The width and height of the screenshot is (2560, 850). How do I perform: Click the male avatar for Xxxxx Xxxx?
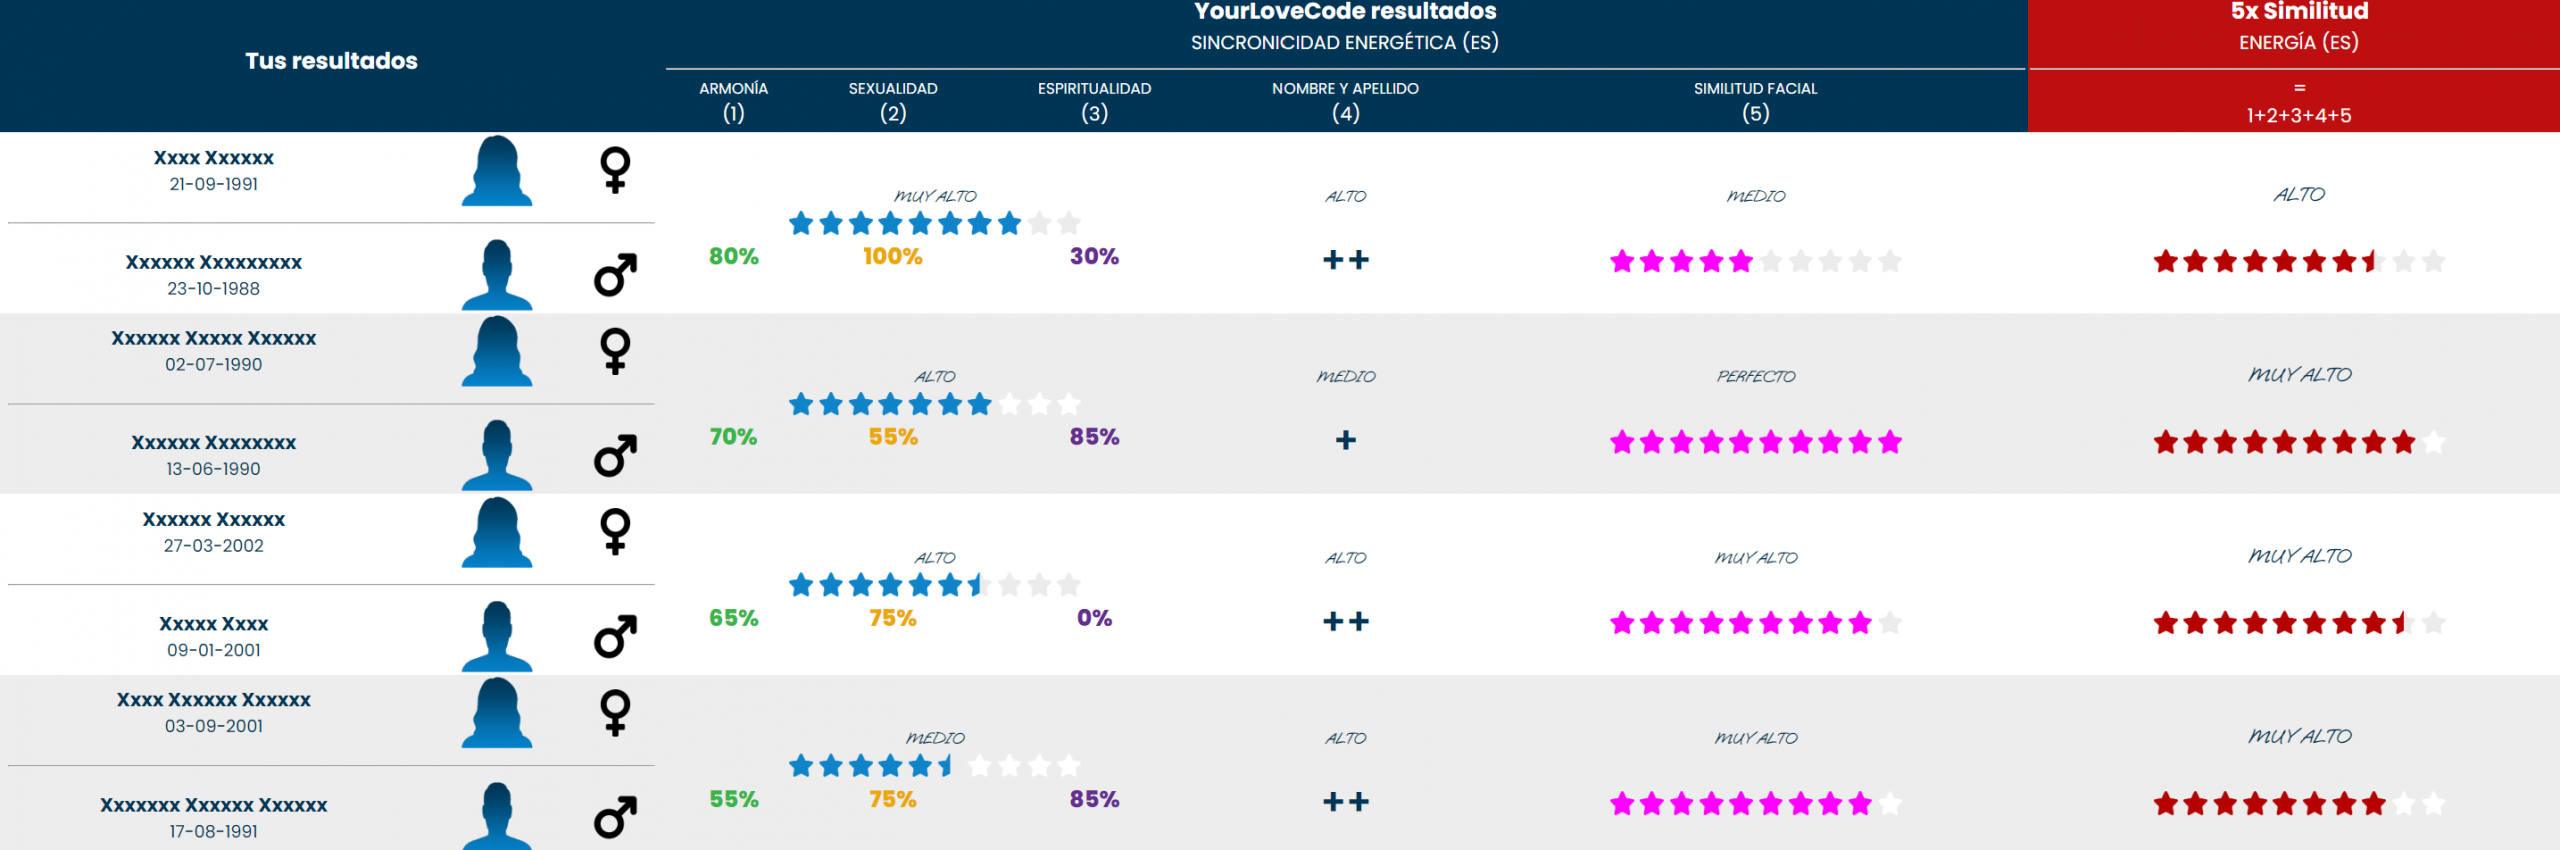coord(497,636)
